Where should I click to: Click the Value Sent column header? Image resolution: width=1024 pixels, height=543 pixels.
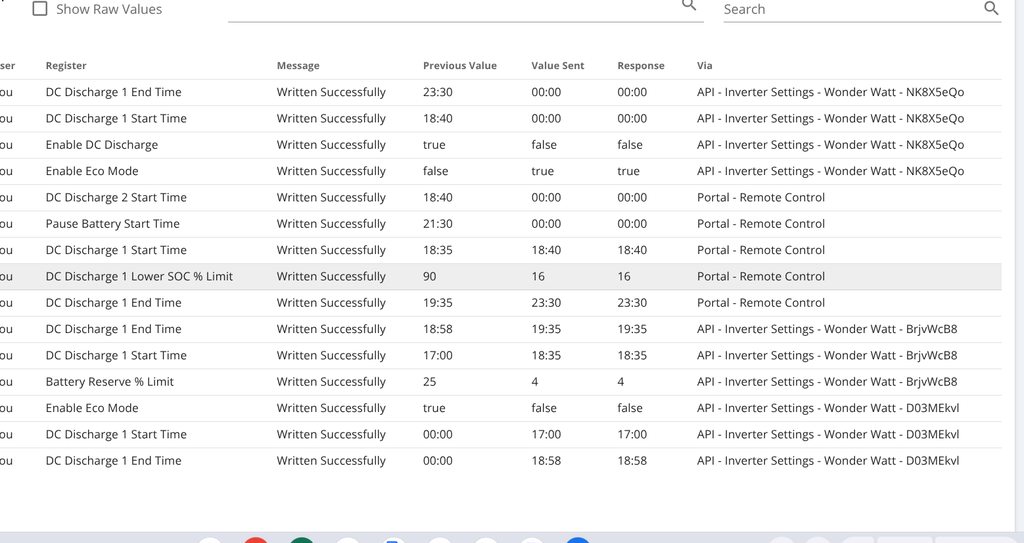click(x=557, y=66)
